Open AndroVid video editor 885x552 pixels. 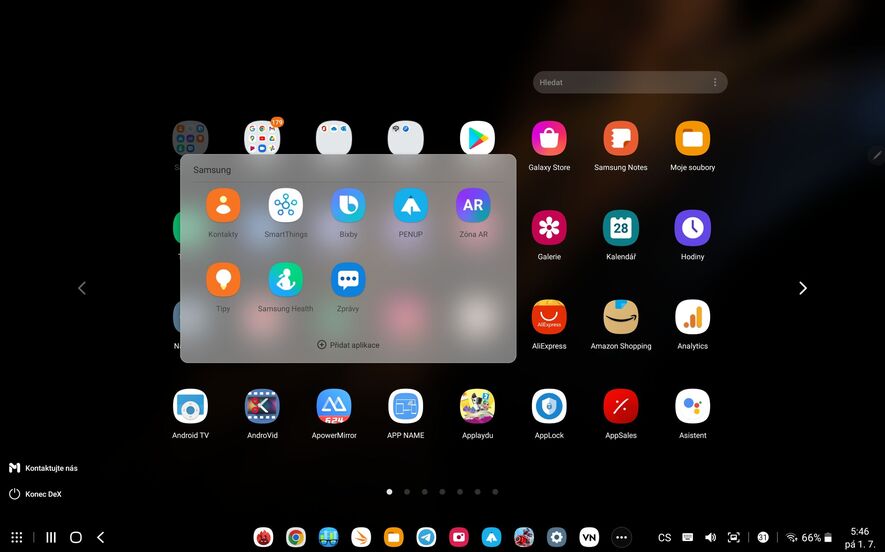(x=262, y=406)
